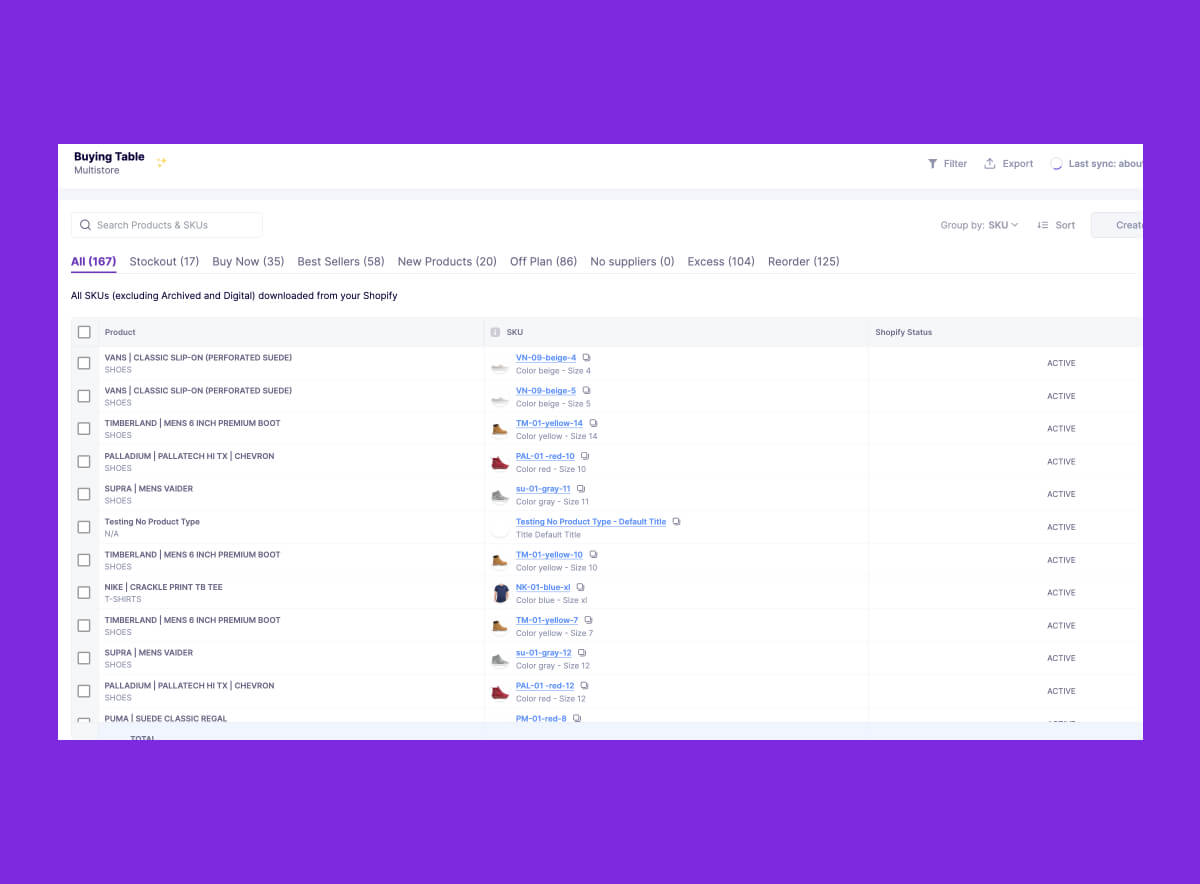
Task: Switch to the No suppliers (0) tab
Action: 632,262
